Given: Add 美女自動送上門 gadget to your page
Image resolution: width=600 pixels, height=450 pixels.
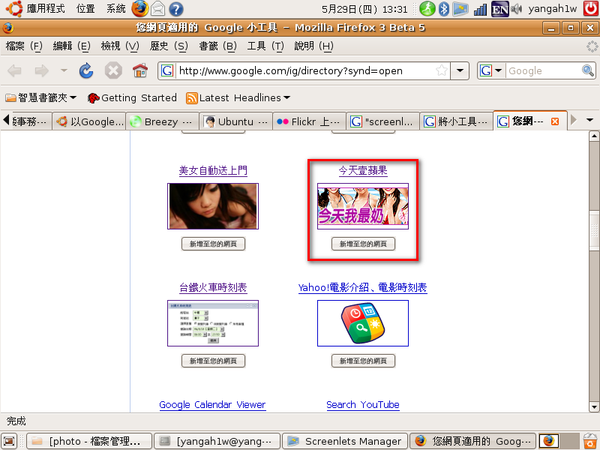Looking at the screenshot, I should pos(213,244).
